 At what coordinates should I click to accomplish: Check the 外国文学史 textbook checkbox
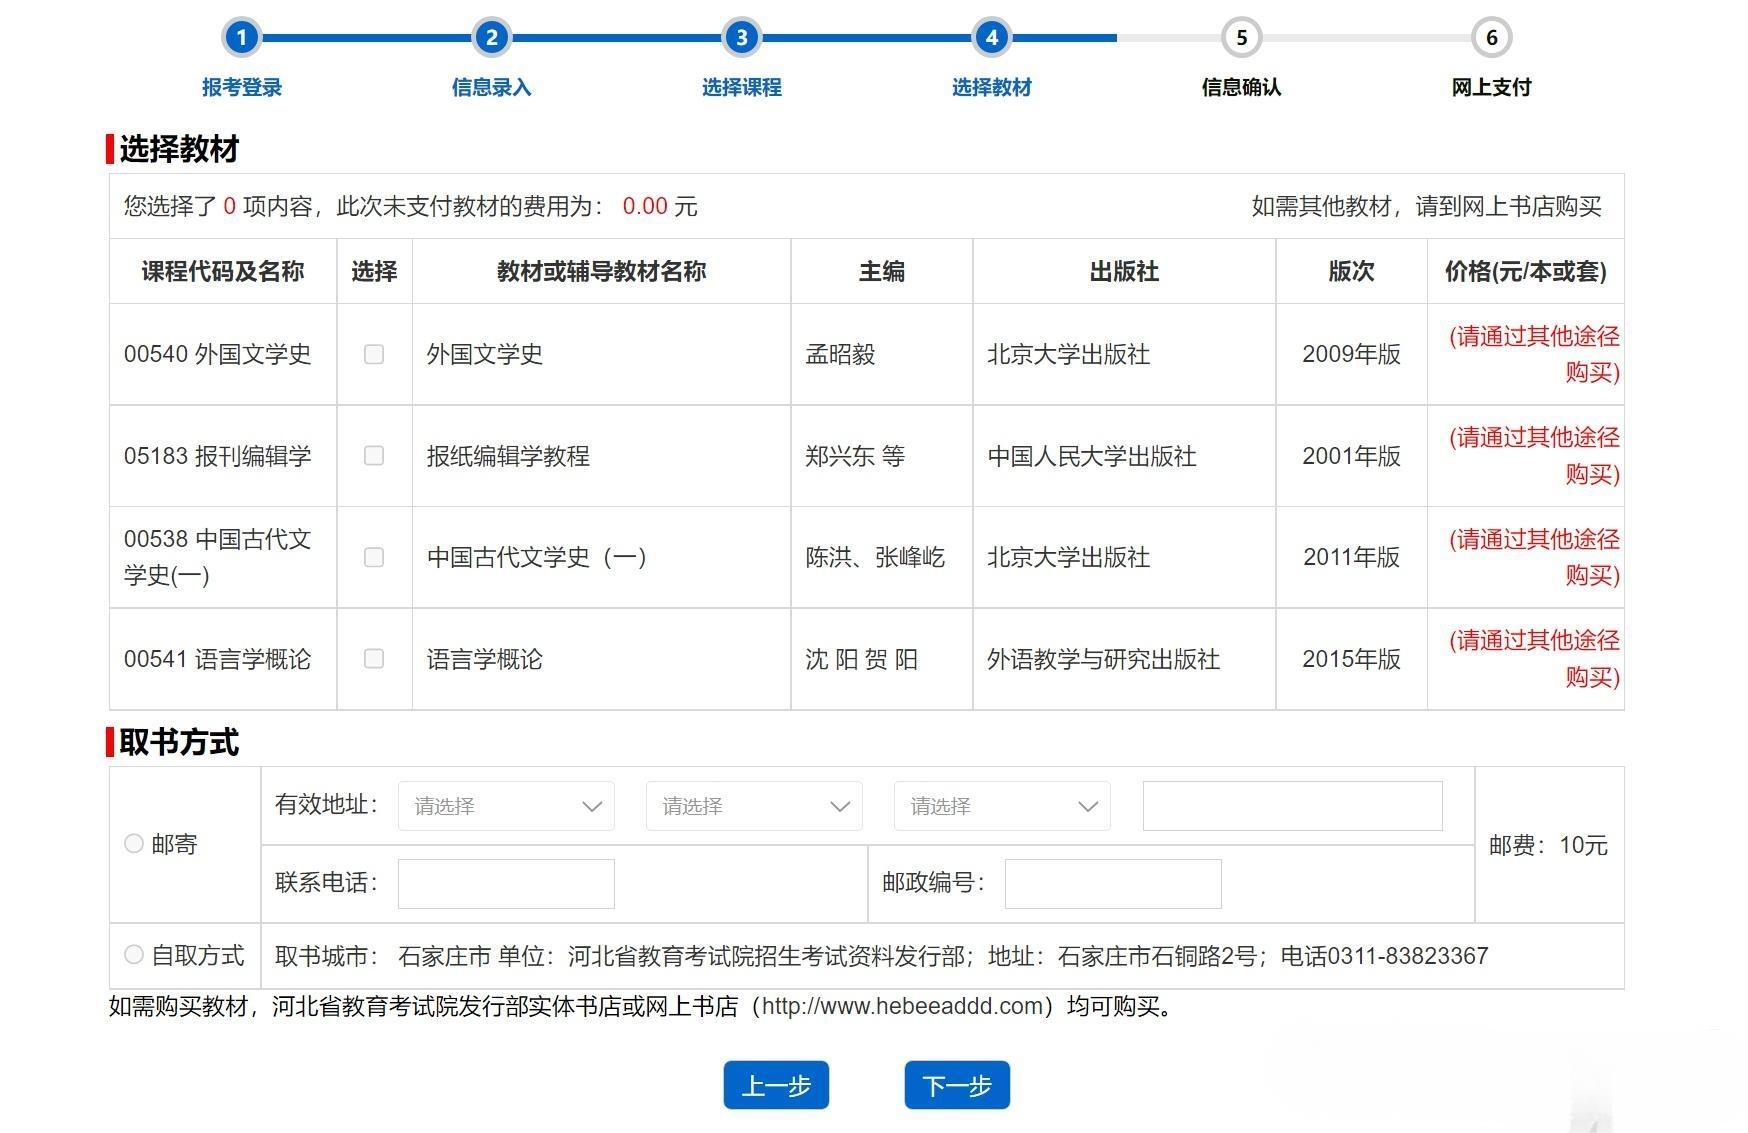click(x=375, y=354)
